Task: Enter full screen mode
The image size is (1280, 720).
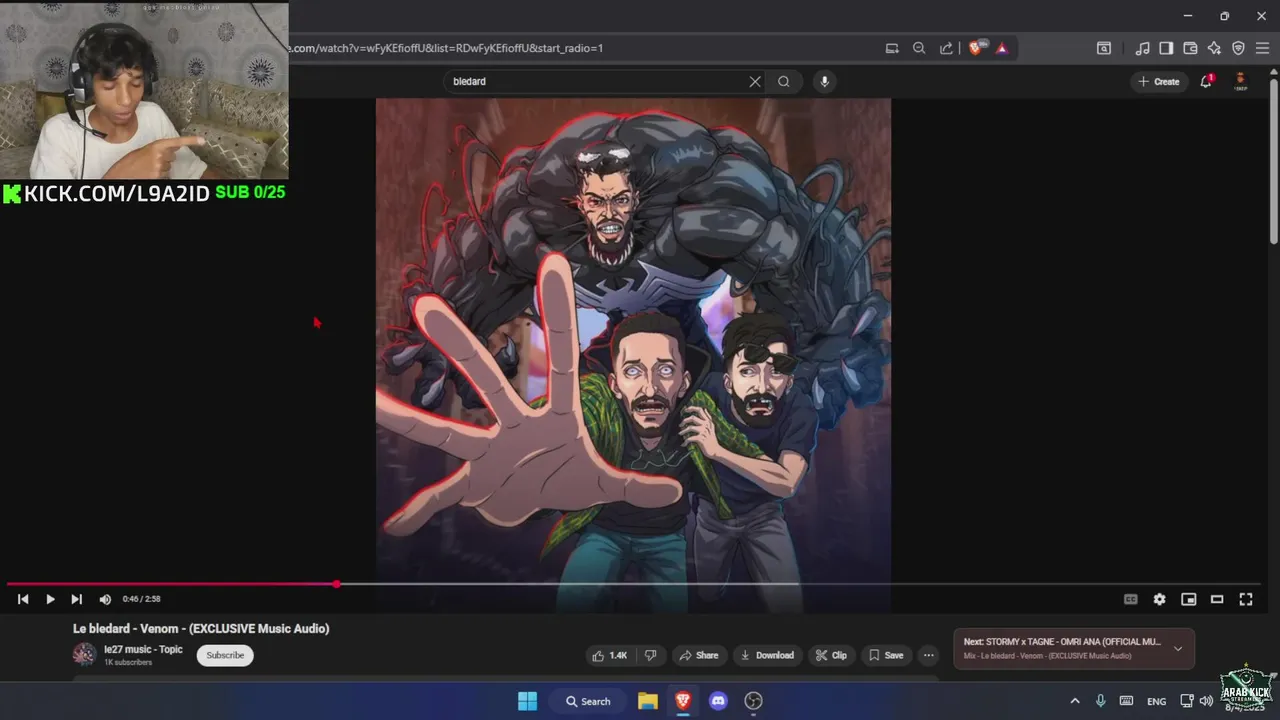Action: (1246, 599)
